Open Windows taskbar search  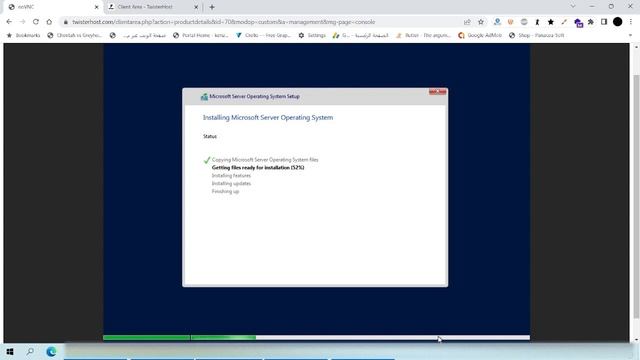30,351
